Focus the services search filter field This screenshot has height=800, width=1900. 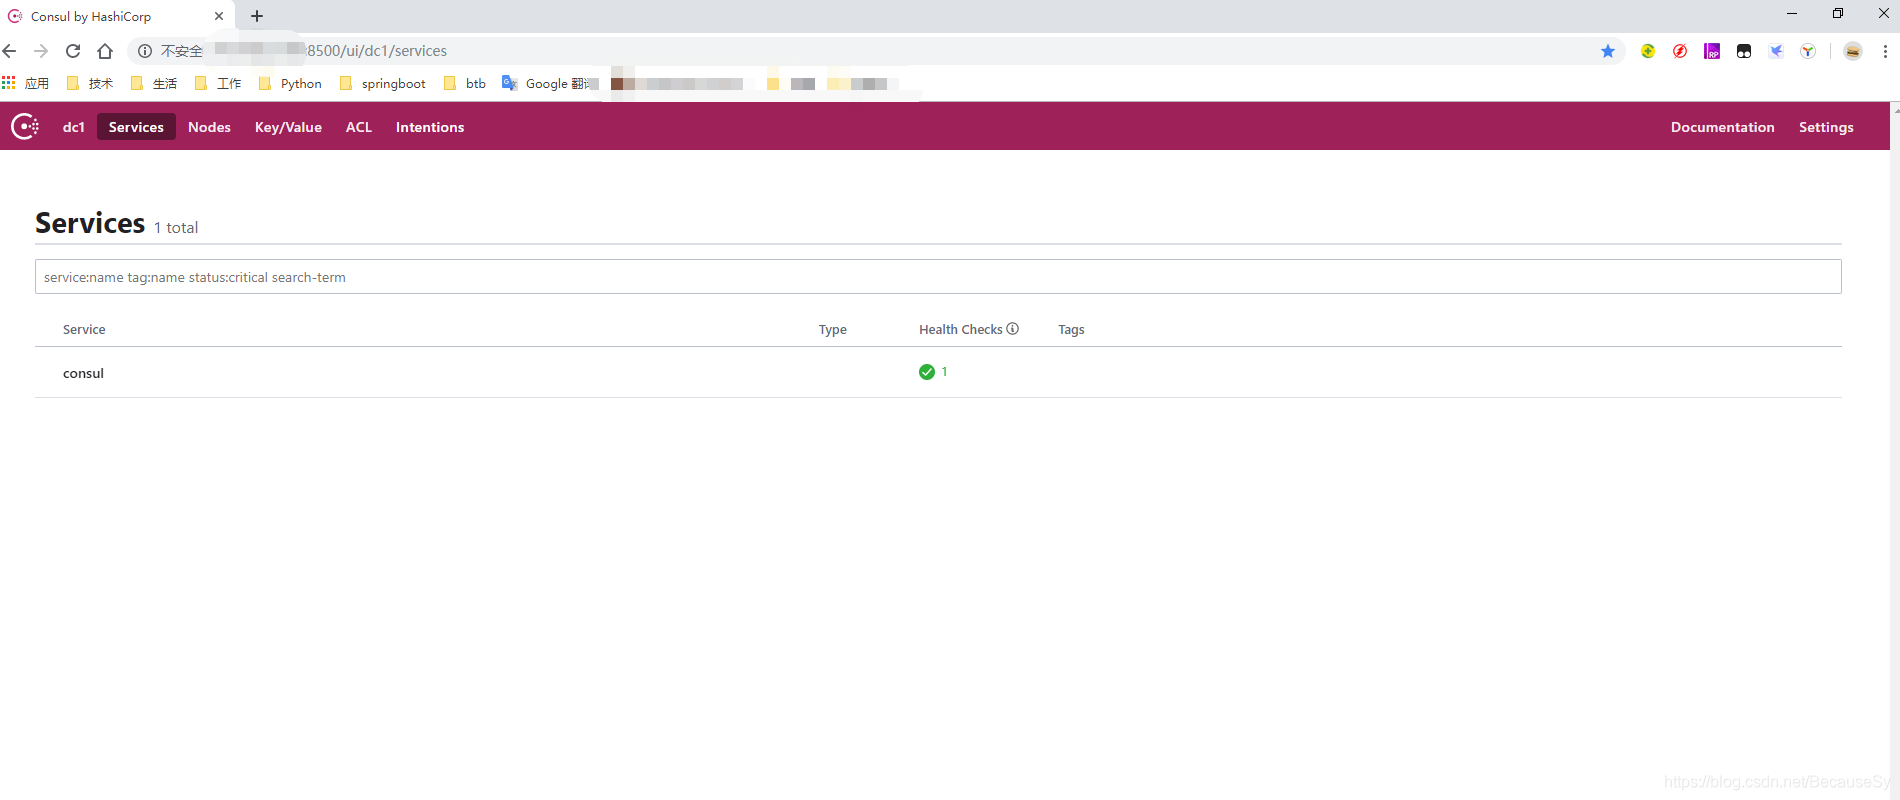point(938,277)
